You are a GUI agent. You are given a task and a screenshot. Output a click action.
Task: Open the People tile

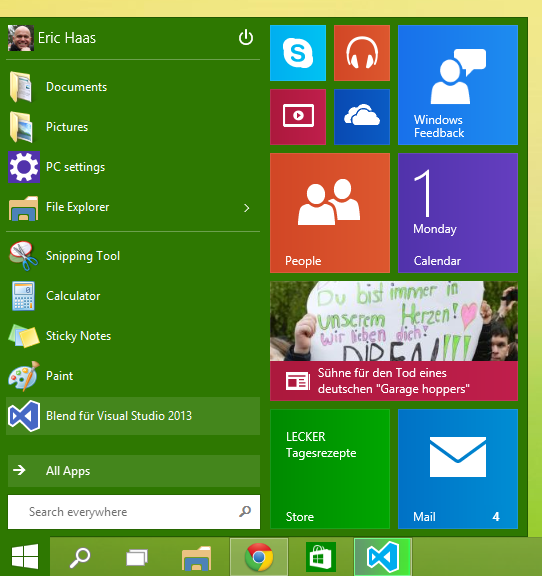point(330,213)
